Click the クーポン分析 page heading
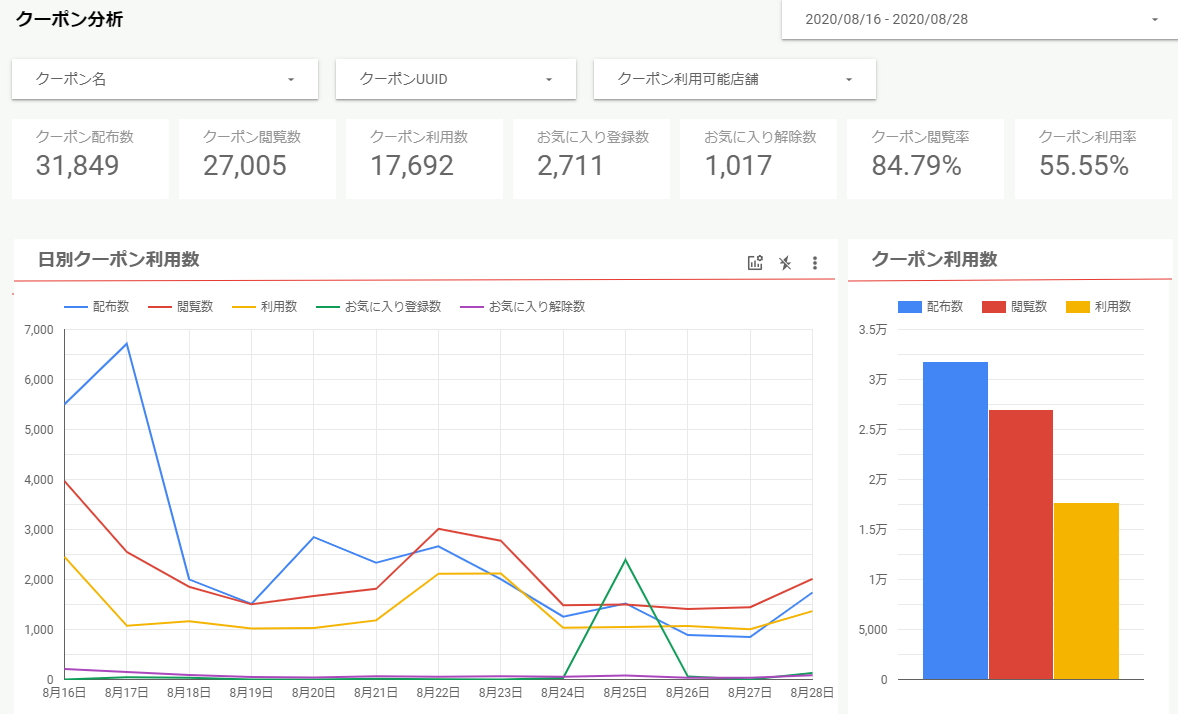1178x714 pixels. [69, 20]
